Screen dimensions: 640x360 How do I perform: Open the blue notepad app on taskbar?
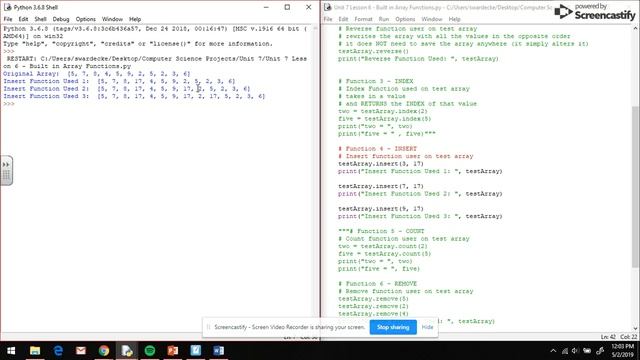(196, 351)
